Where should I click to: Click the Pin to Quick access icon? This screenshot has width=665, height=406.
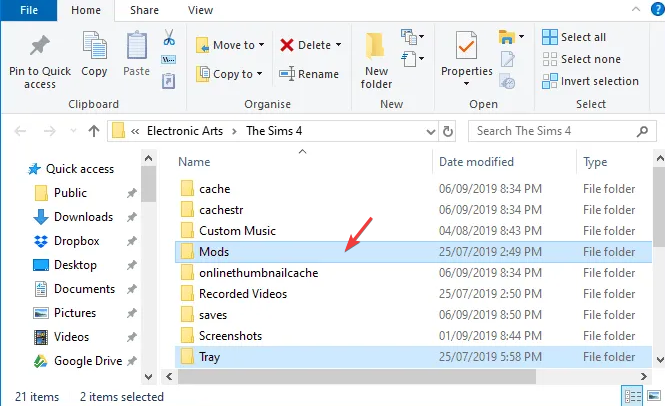[40, 45]
